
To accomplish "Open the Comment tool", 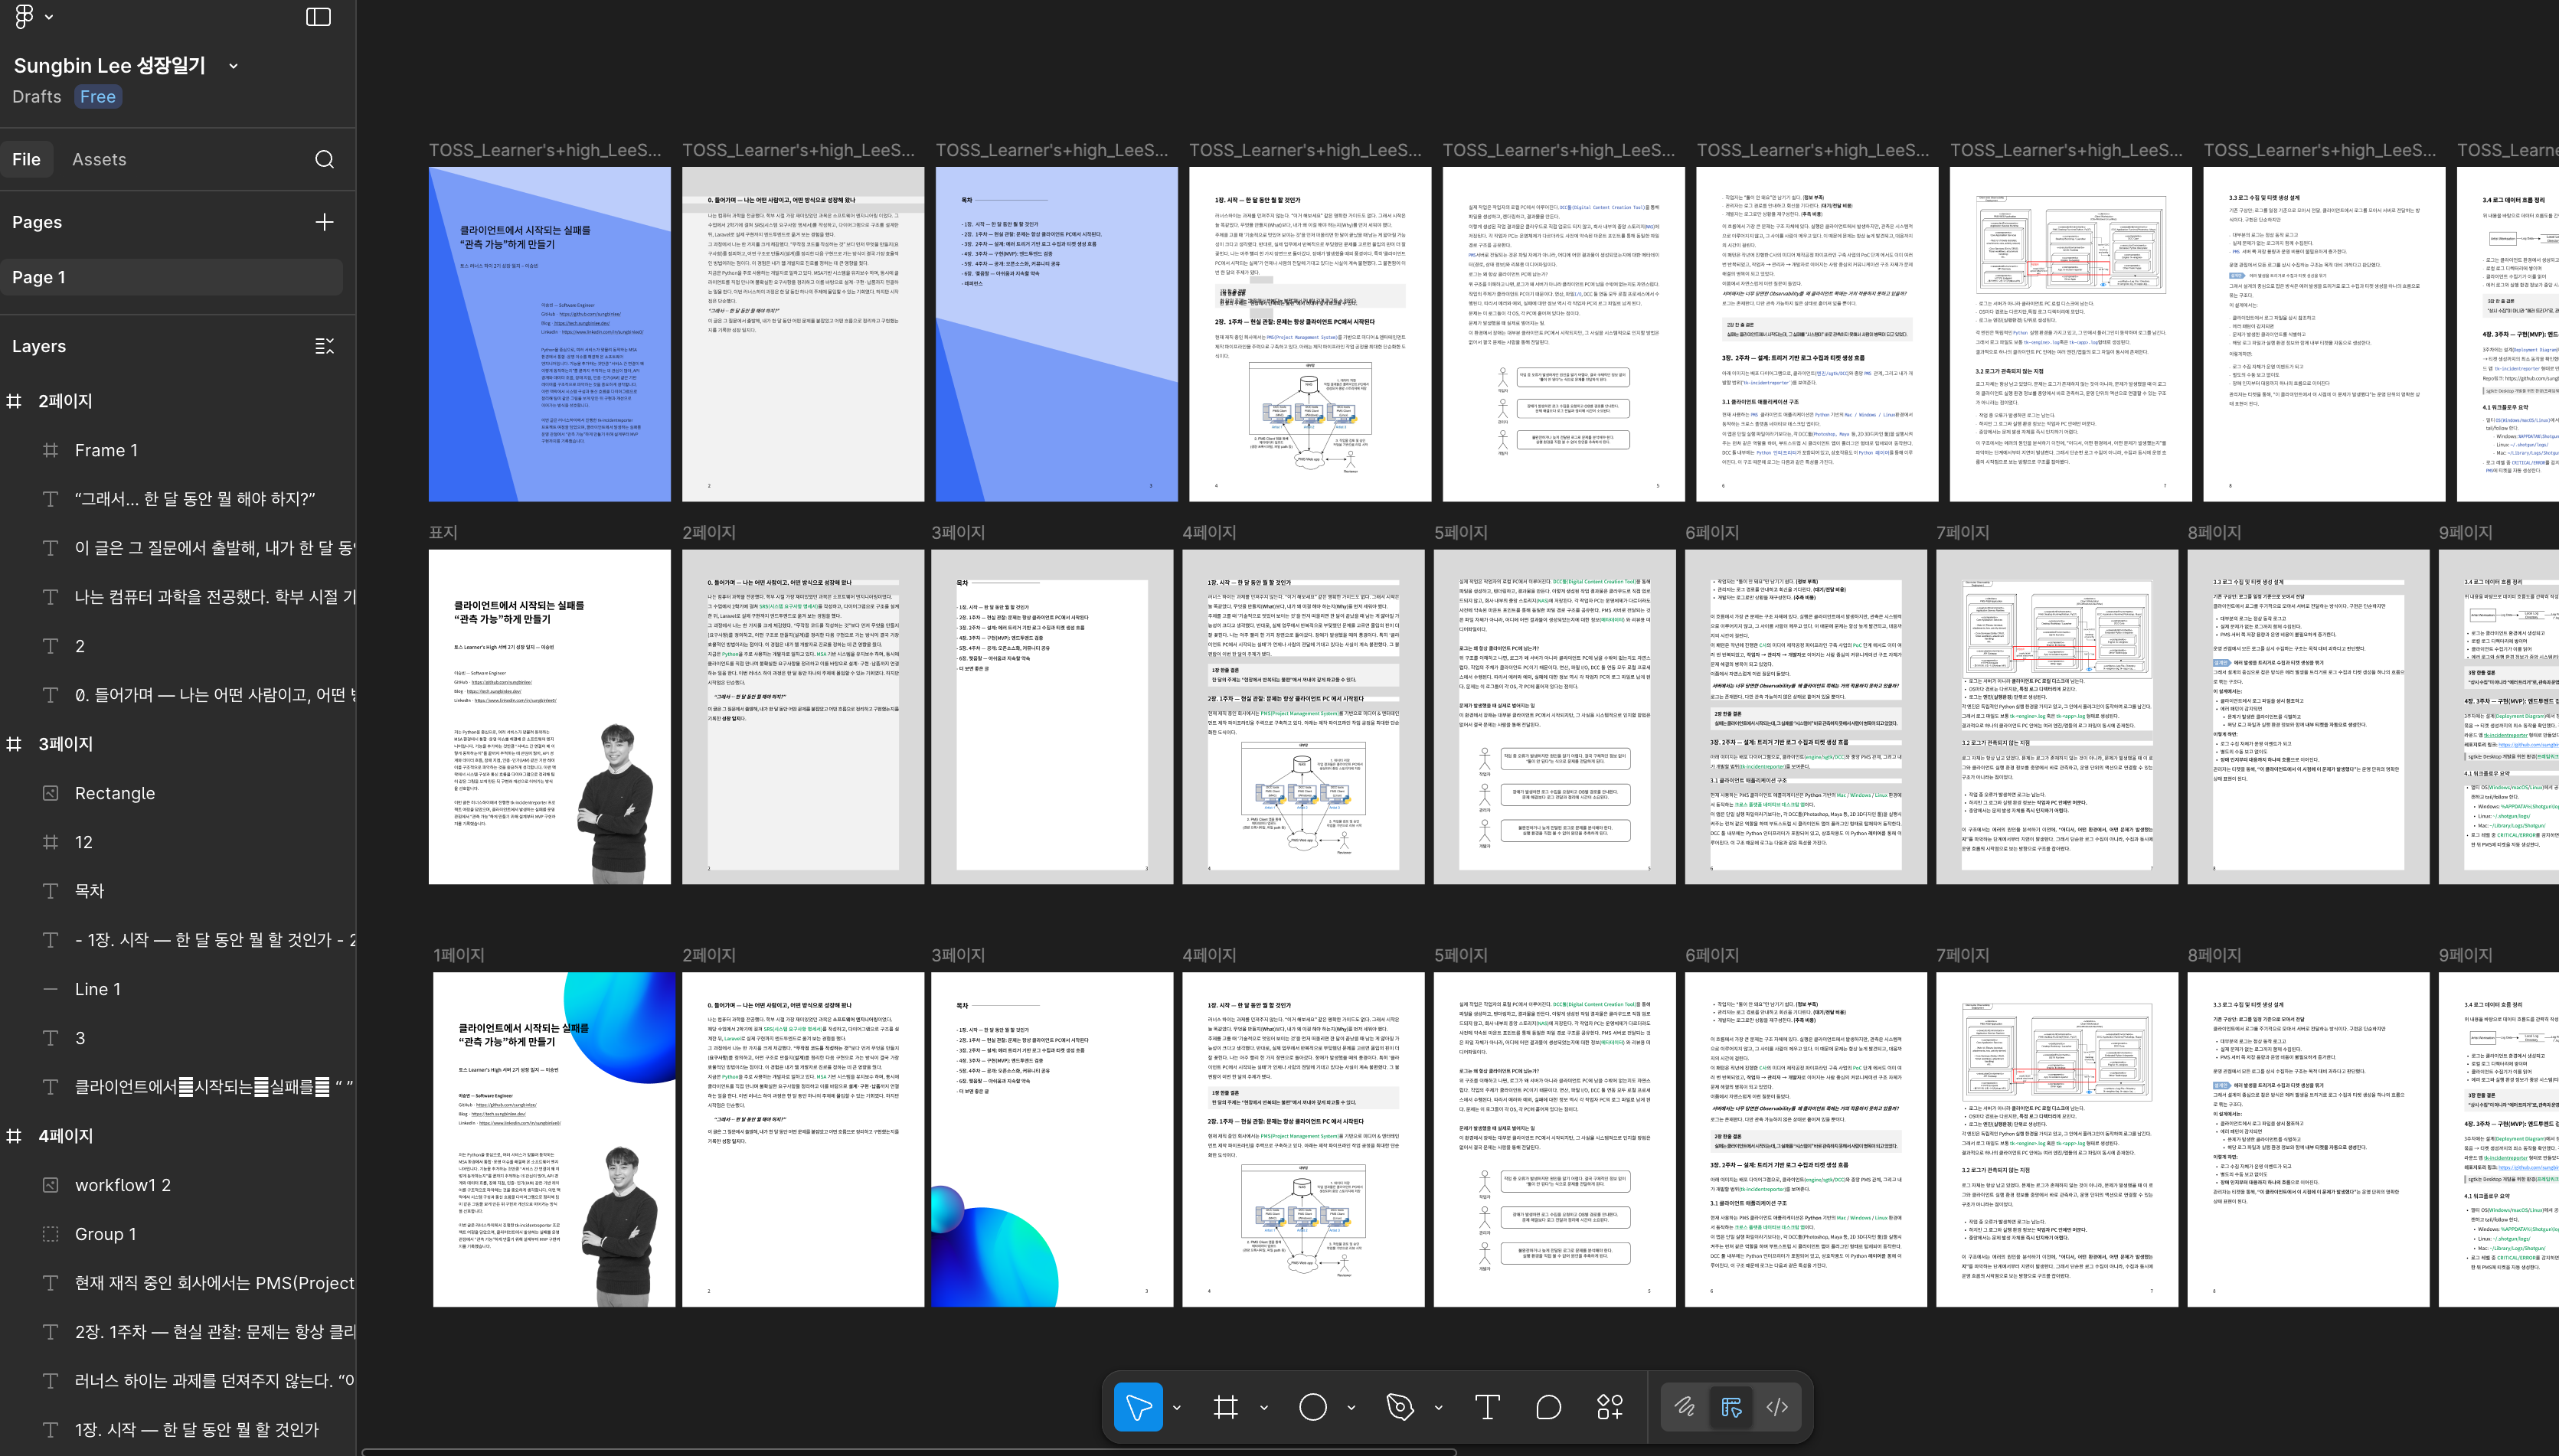I will pos(1547,1406).
